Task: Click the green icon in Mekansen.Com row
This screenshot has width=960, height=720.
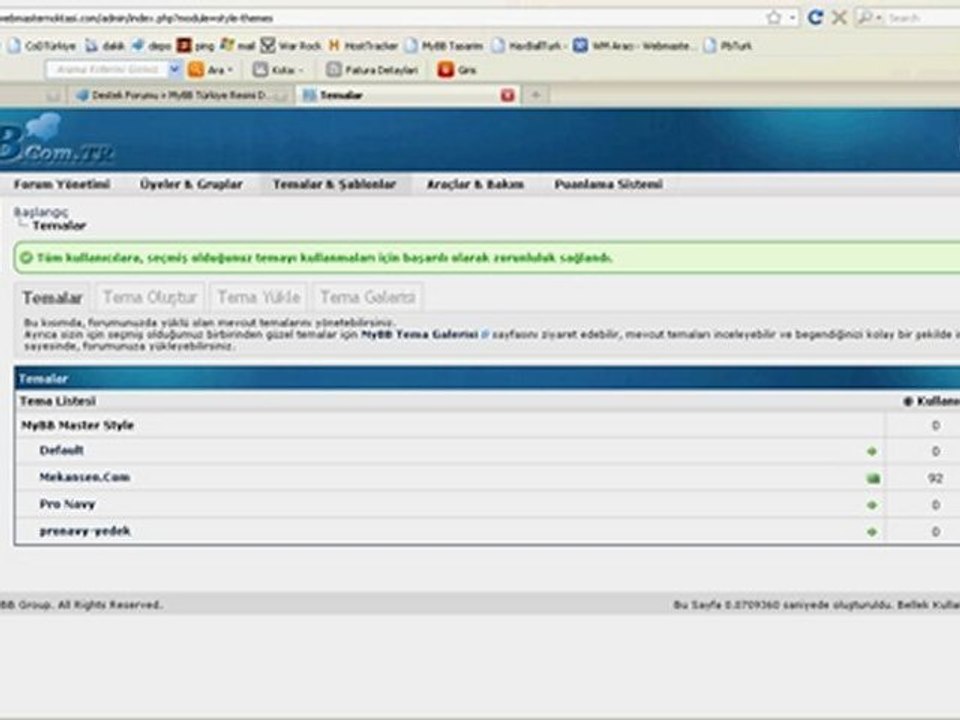Action: point(873,479)
